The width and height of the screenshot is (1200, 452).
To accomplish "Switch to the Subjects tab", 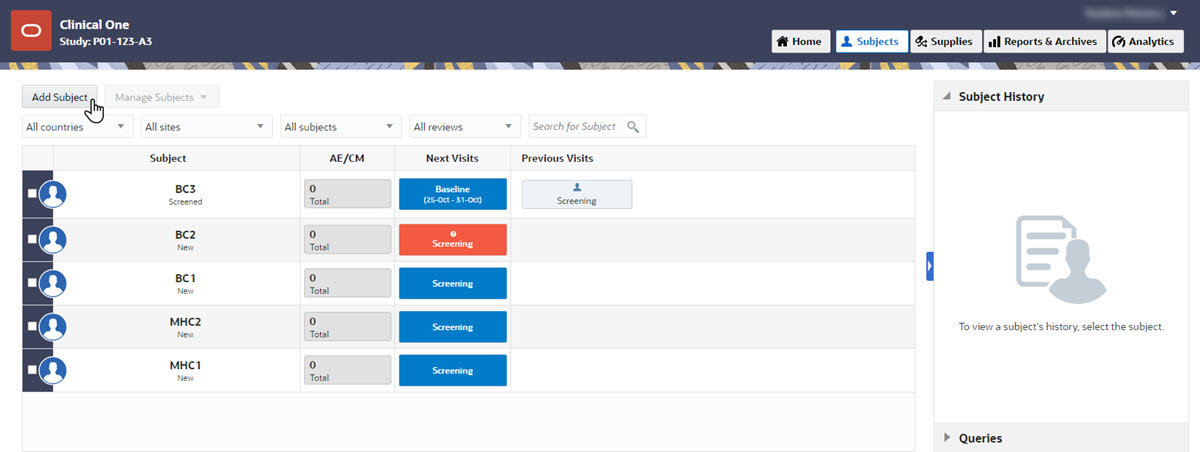I will [871, 41].
